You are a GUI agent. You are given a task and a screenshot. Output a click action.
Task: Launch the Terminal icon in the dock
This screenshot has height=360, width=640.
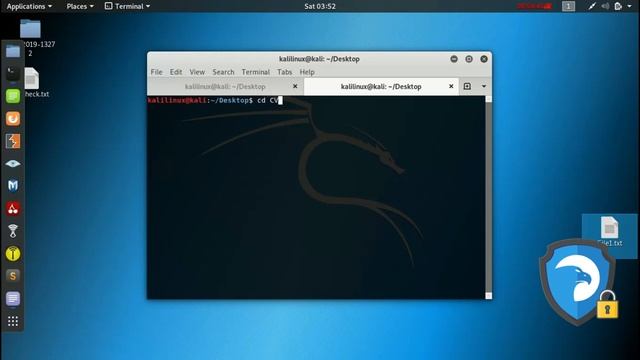(13, 73)
